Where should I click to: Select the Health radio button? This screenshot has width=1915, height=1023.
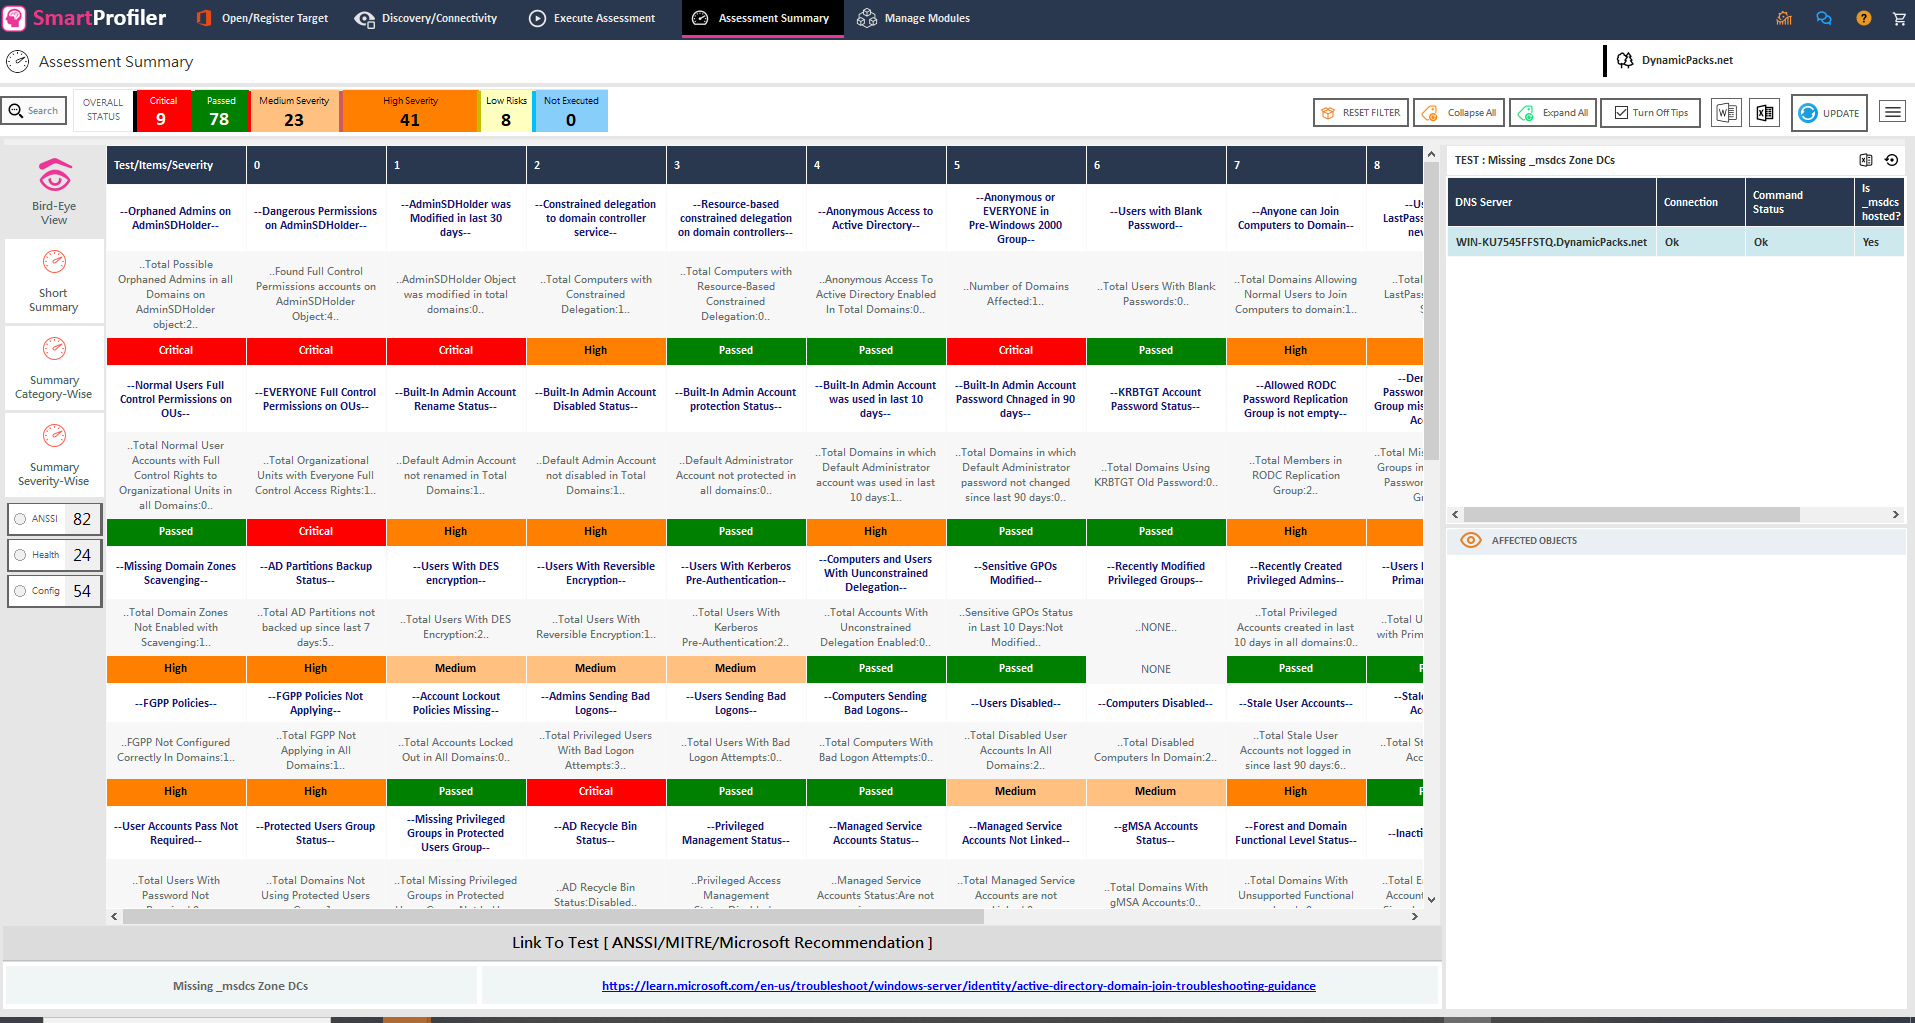[20, 555]
